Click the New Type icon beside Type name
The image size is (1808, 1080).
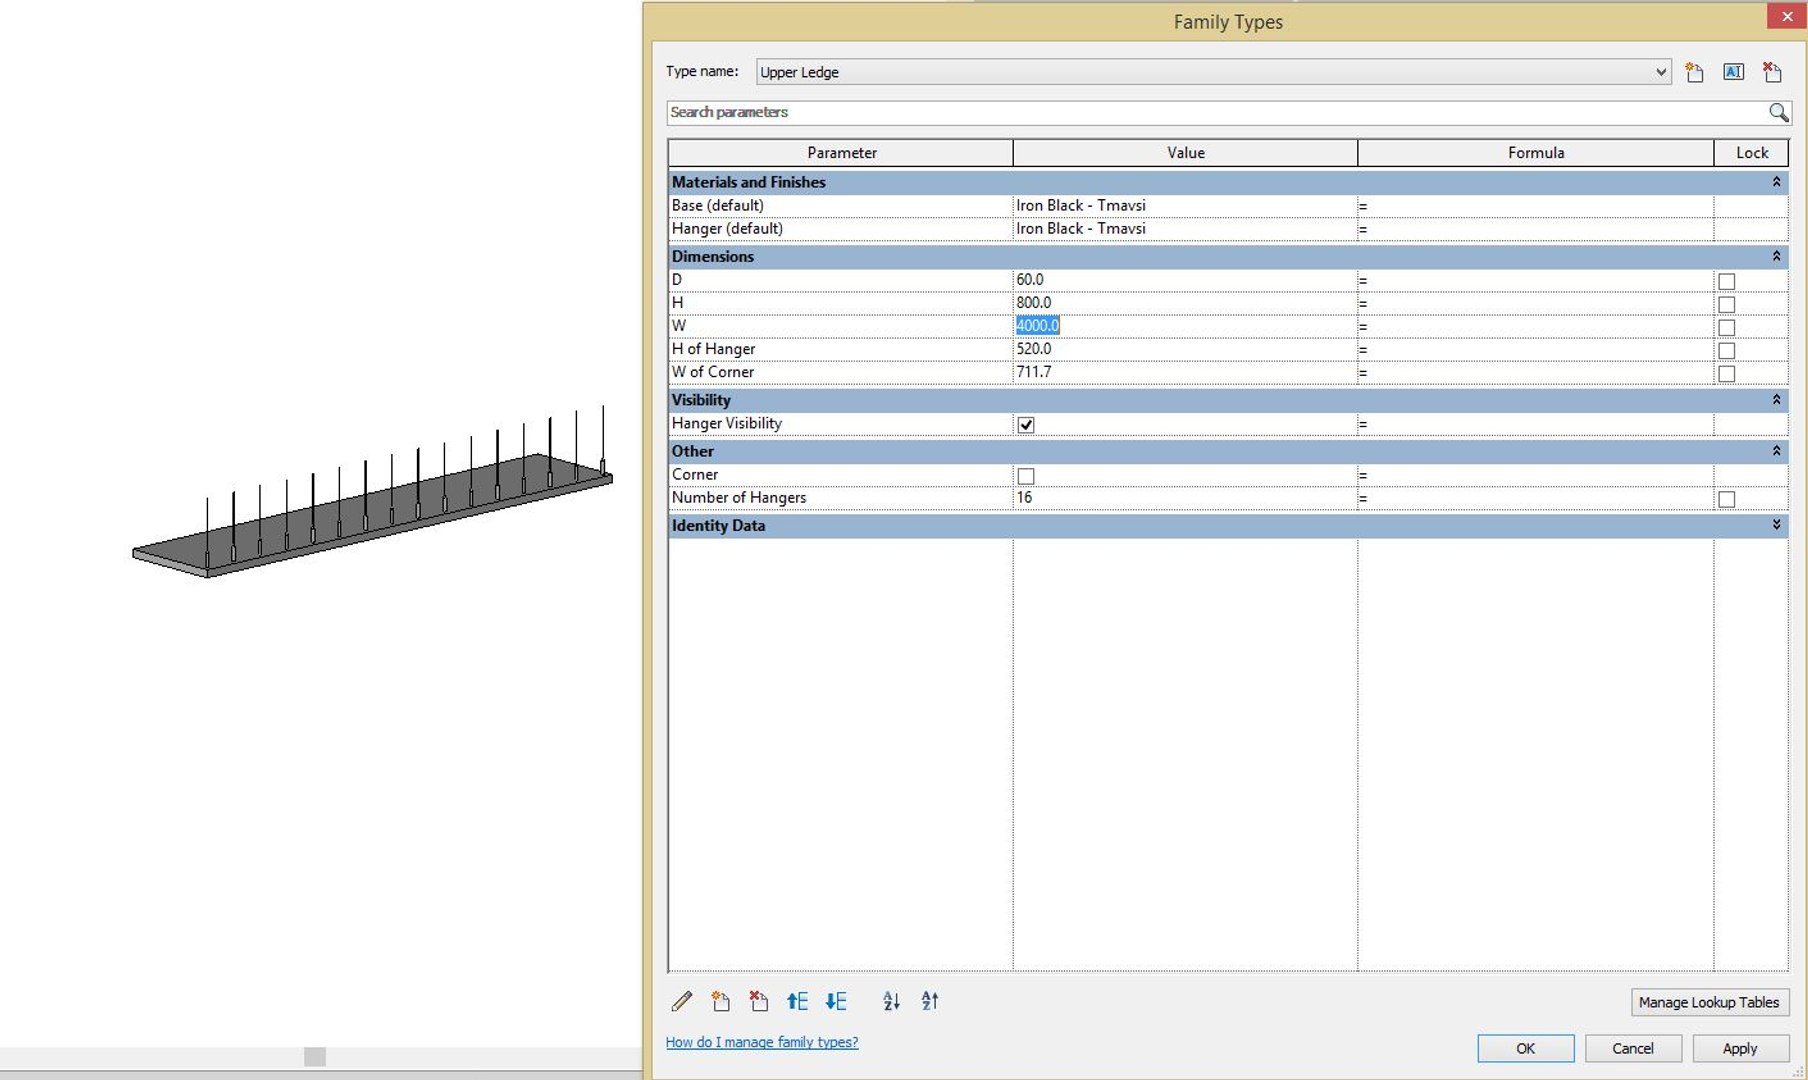click(1694, 72)
